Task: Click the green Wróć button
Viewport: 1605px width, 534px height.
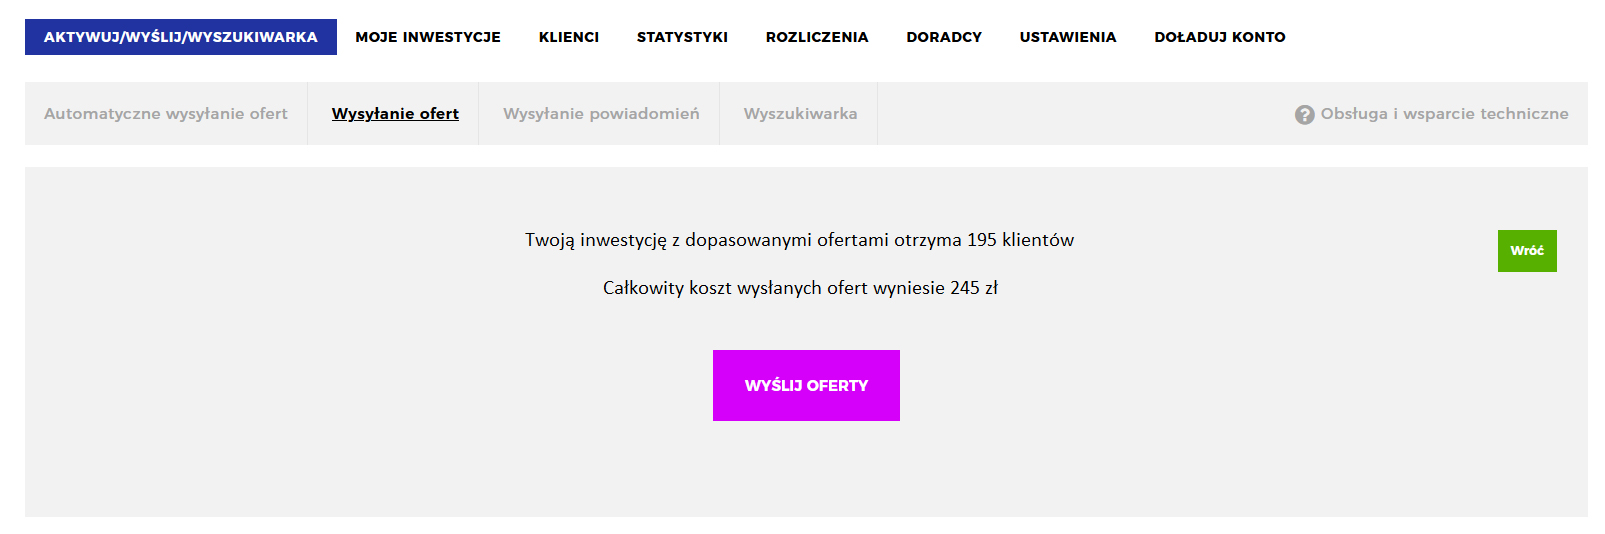Action: pos(1527,251)
